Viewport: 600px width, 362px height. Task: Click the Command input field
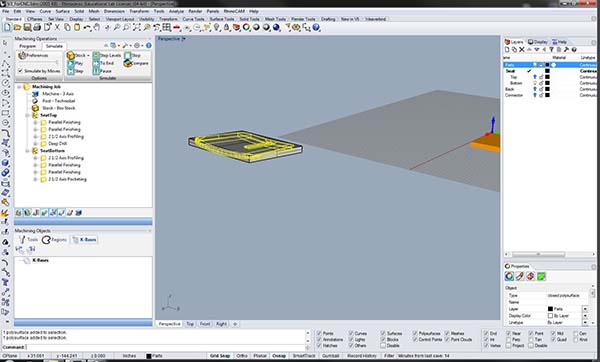[165, 347]
